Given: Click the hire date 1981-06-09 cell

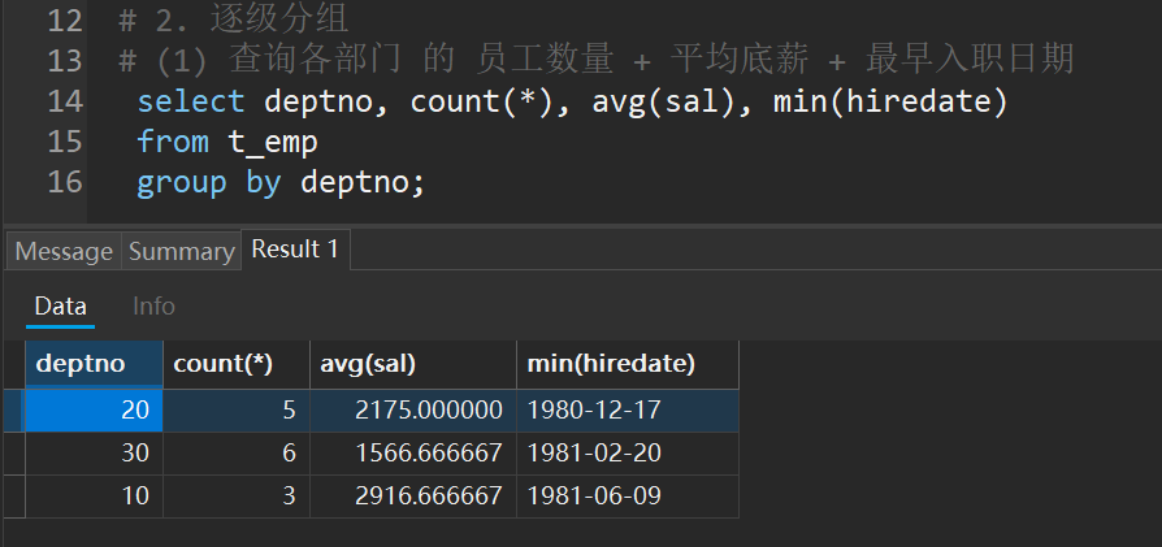Looking at the screenshot, I should (x=628, y=496).
